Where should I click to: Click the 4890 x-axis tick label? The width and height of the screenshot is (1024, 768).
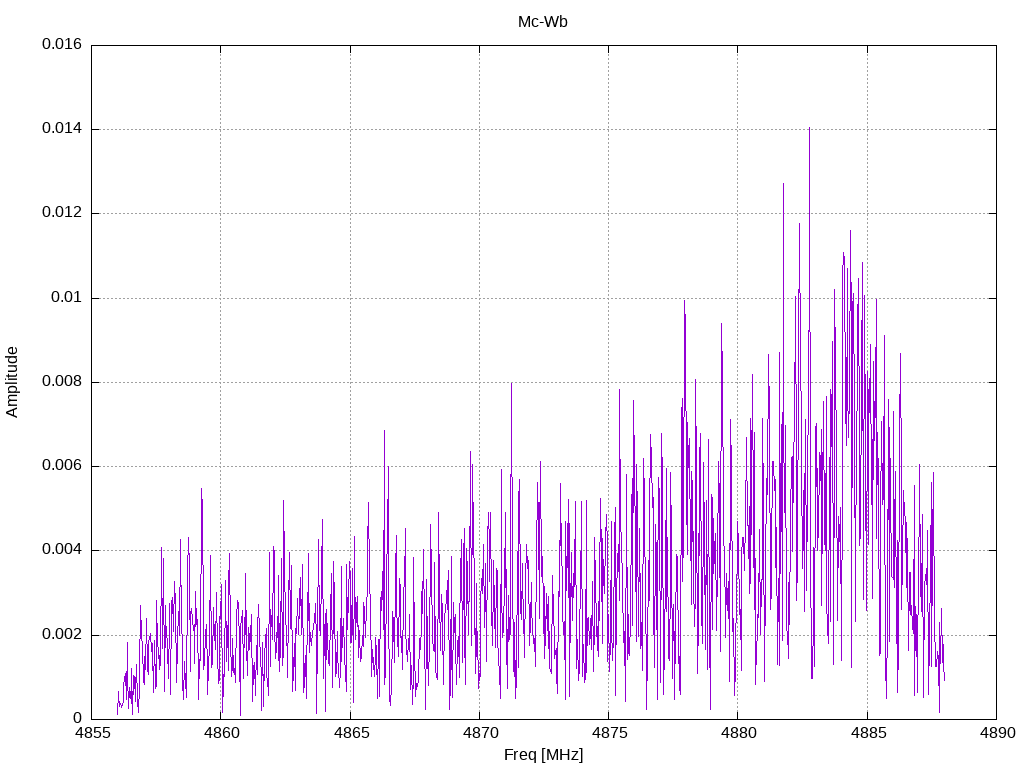tap(995, 733)
